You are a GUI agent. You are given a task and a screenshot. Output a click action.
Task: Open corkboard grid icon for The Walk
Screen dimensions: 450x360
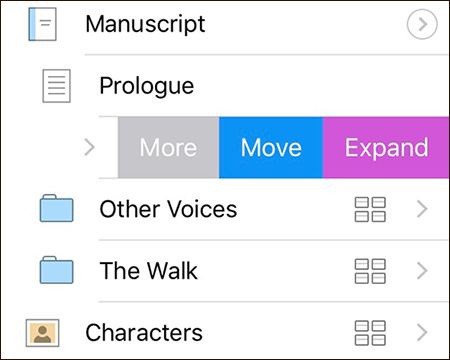pos(370,271)
